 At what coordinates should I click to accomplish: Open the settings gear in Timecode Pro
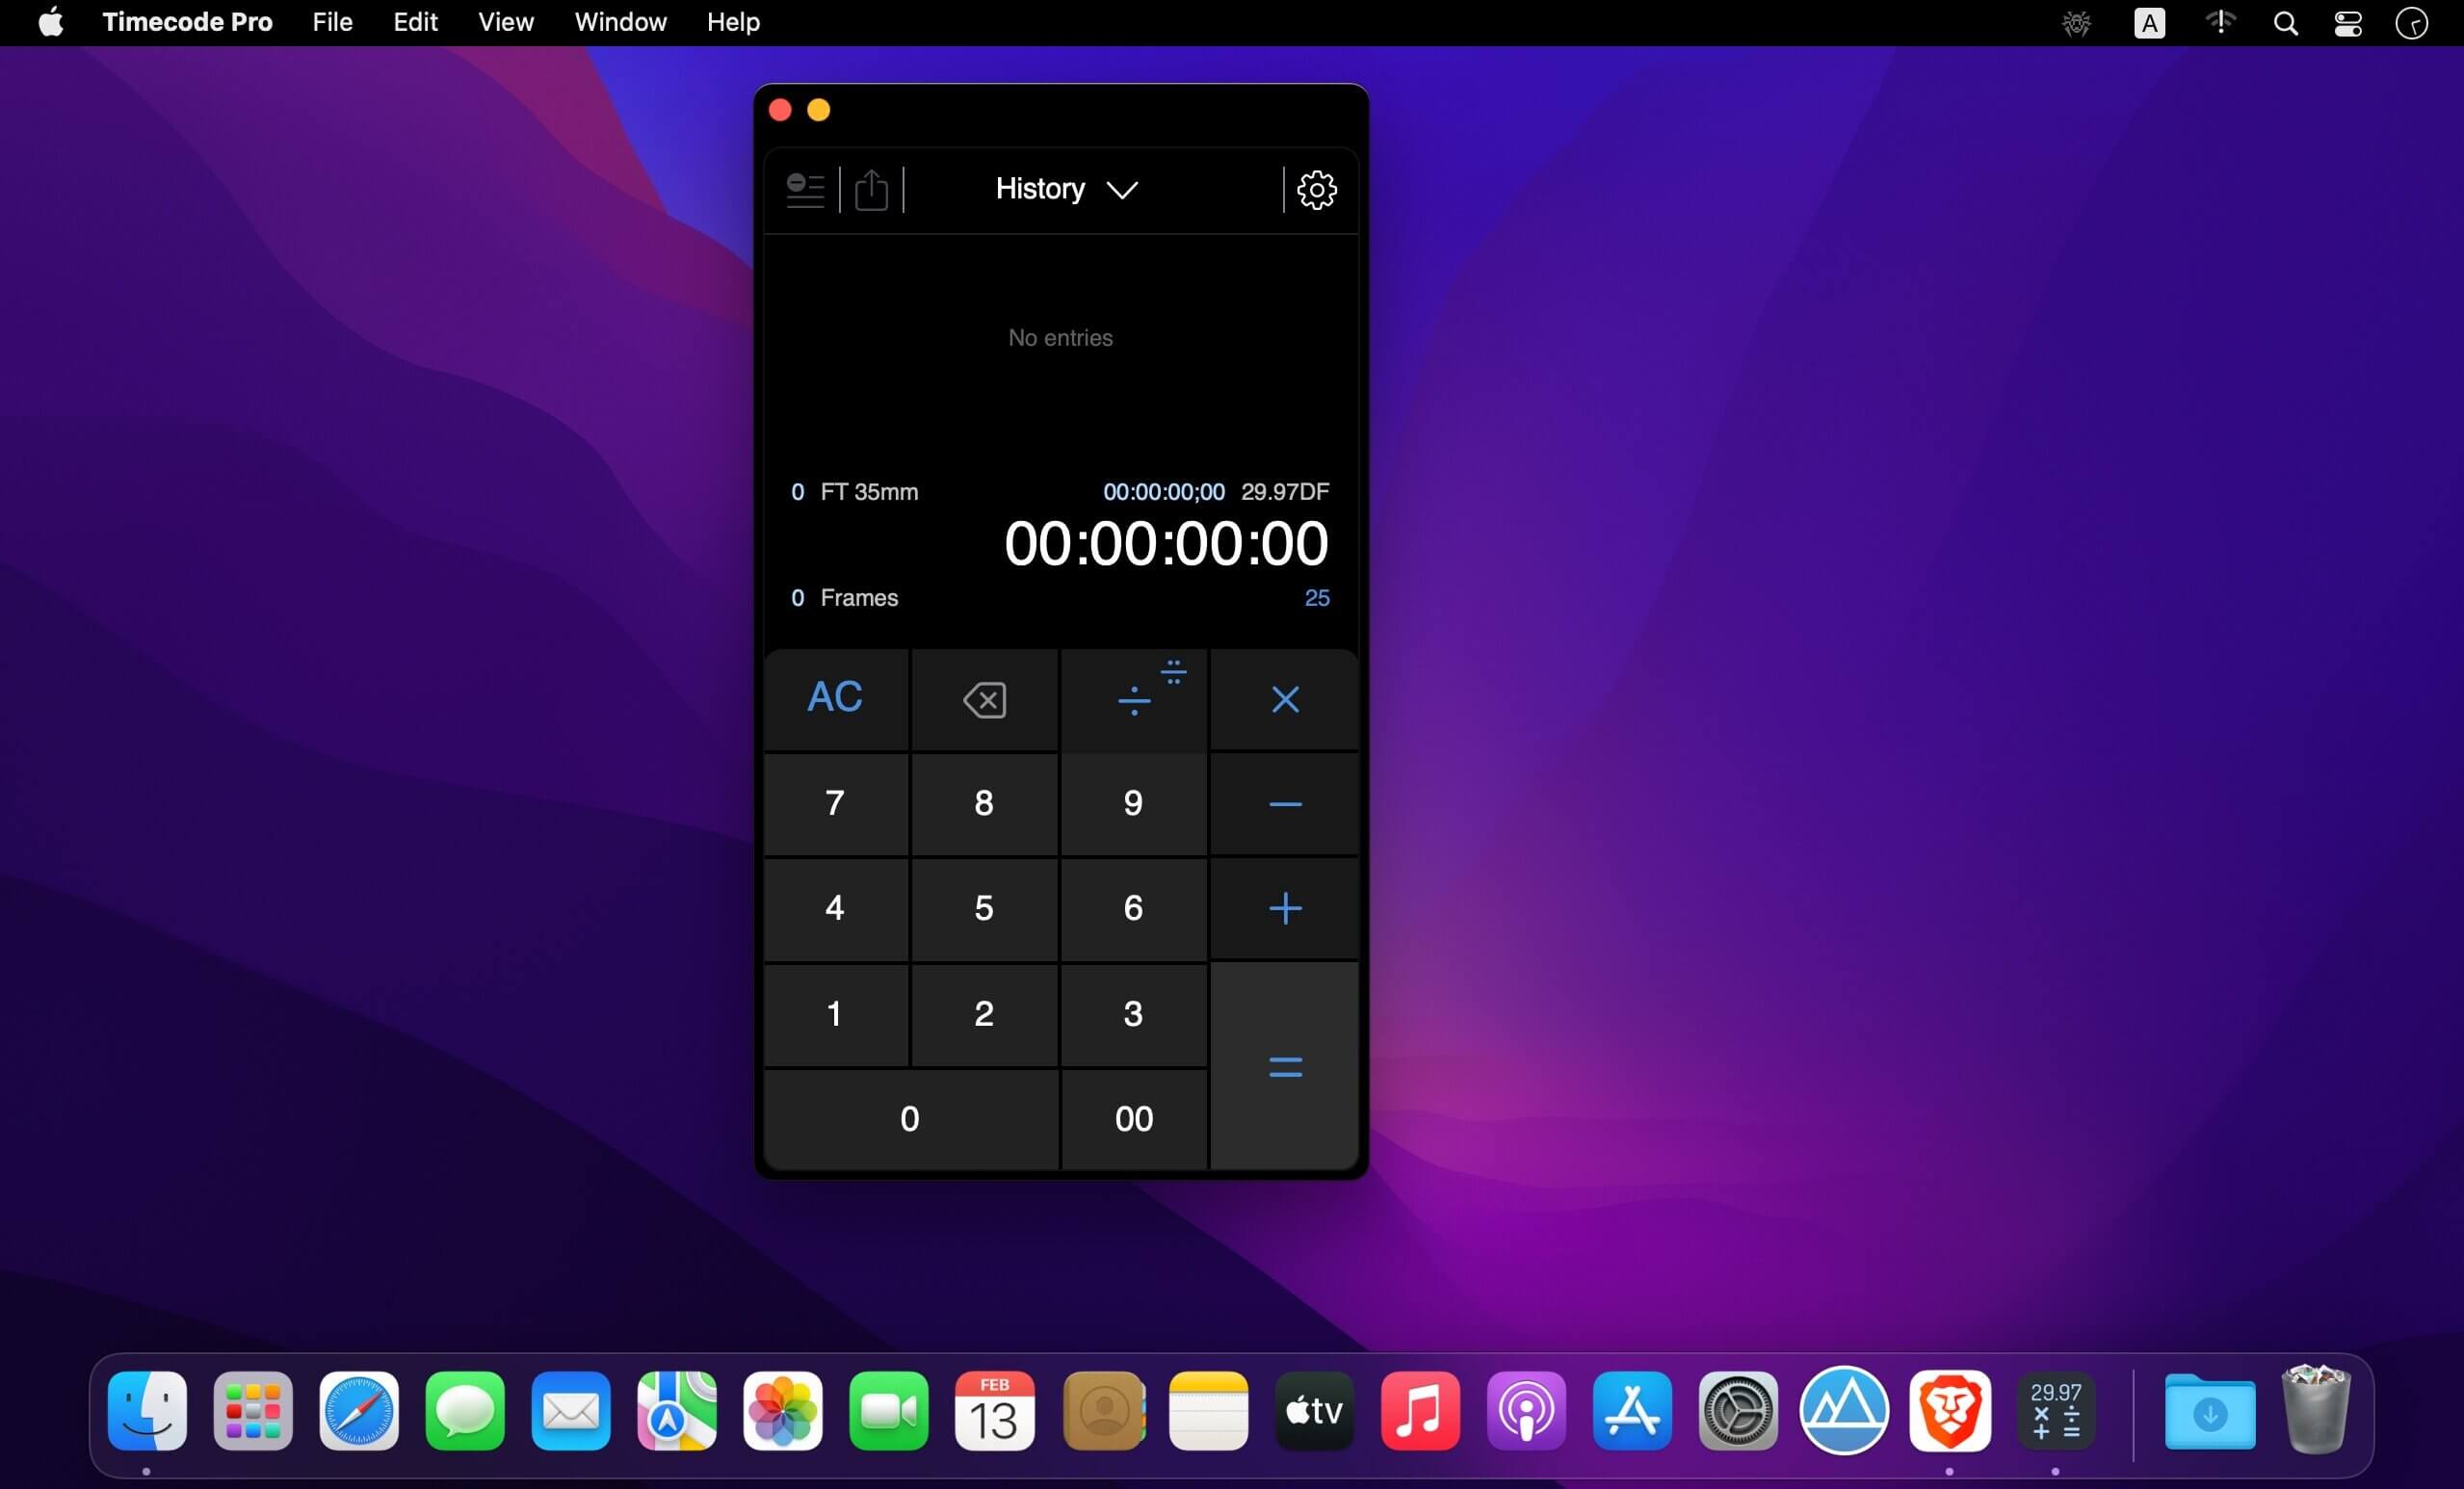point(1317,190)
